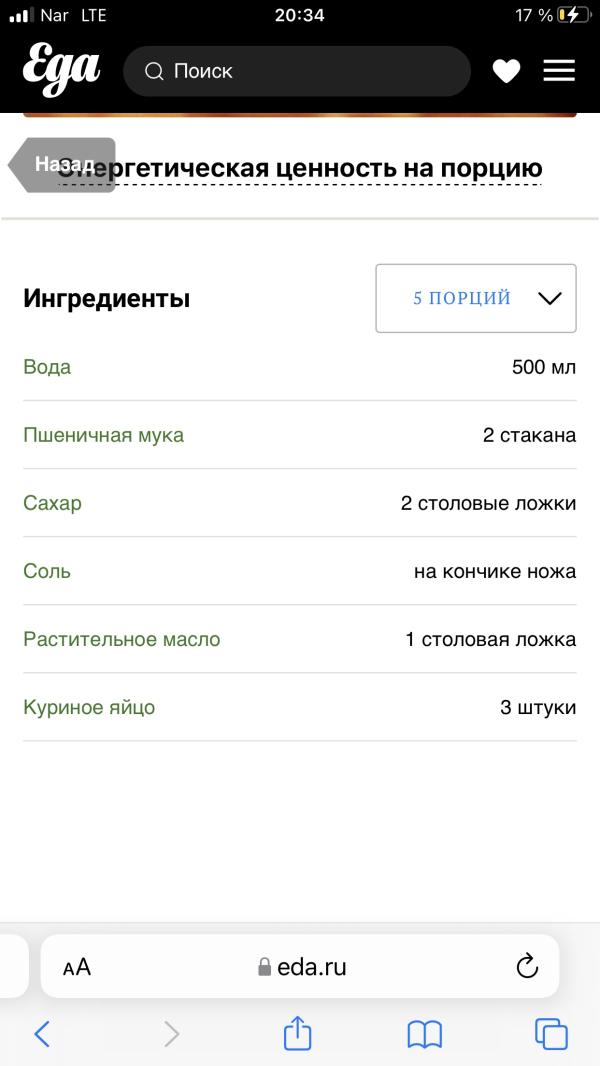This screenshot has height=1066, width=600.
Task: Tap the search magnifier icon
Action: 154,71
